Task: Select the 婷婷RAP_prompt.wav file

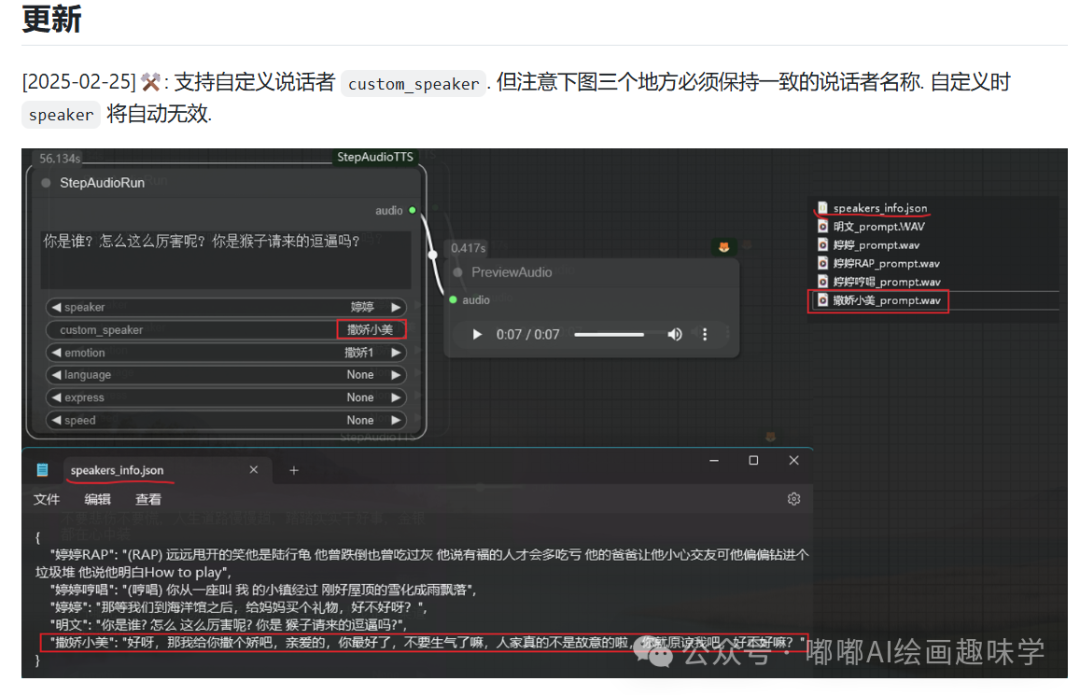Action: [x=886, y=263]
